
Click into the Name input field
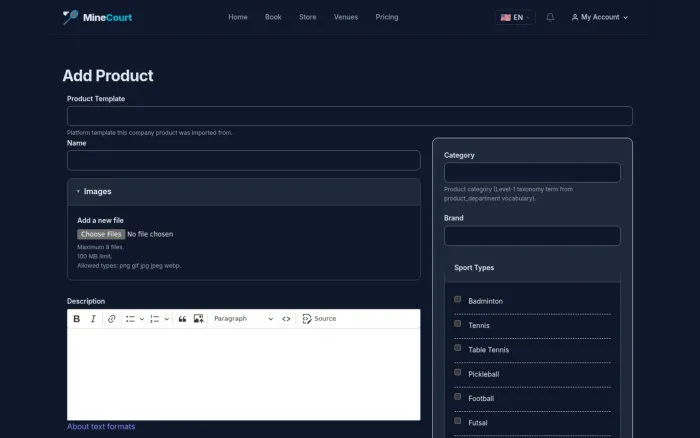point(244,160)
